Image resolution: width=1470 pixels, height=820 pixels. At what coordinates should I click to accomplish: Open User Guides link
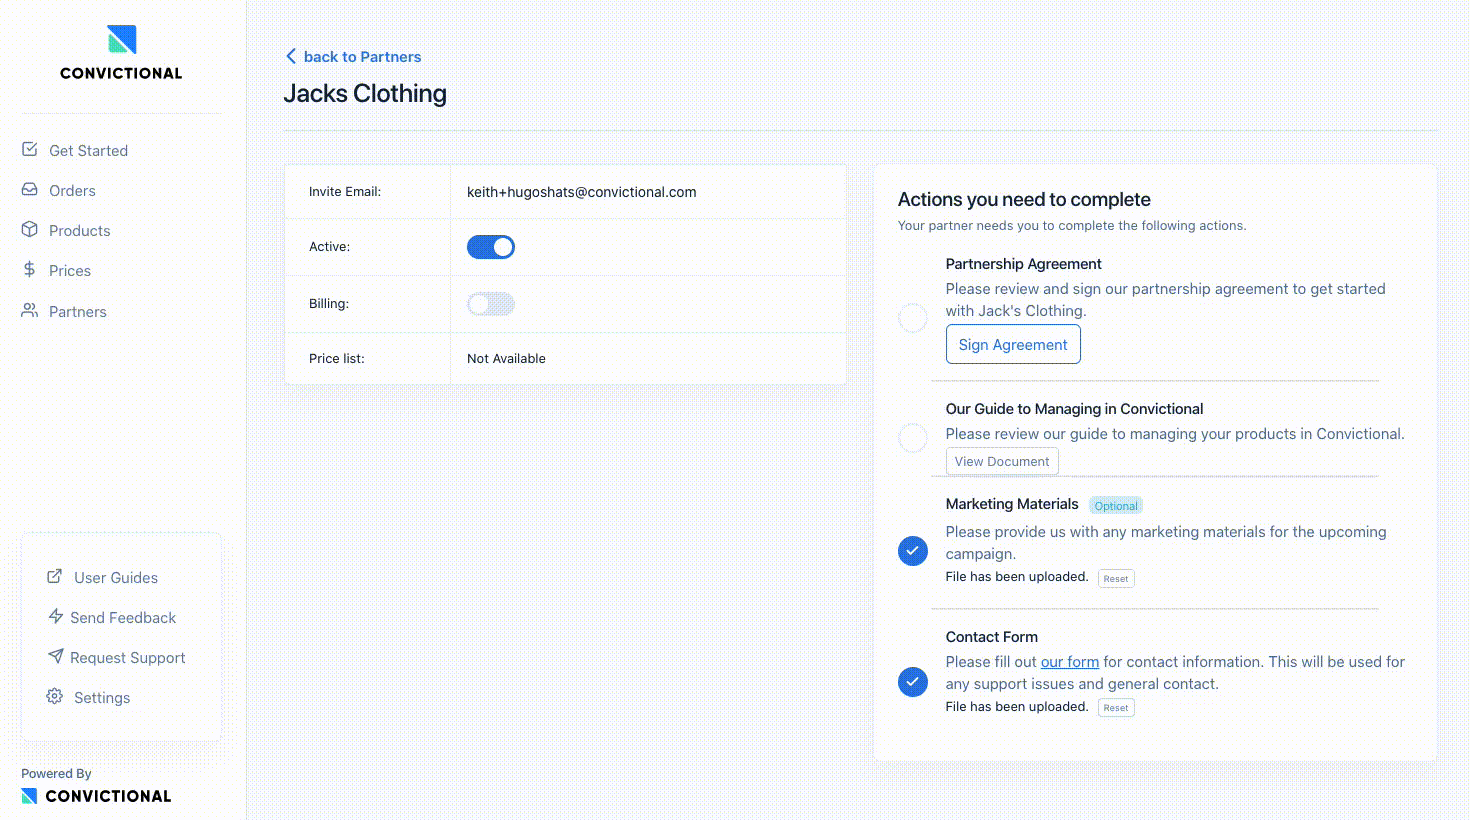pos(115,577)
